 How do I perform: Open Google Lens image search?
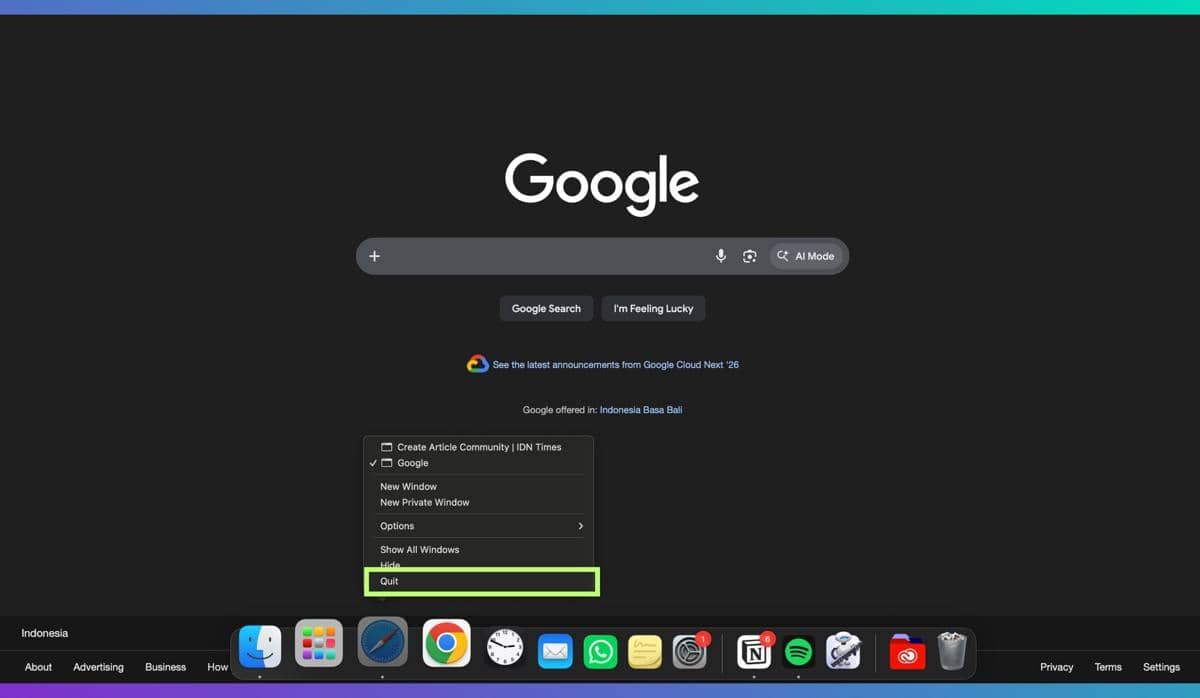coord(749,256)
